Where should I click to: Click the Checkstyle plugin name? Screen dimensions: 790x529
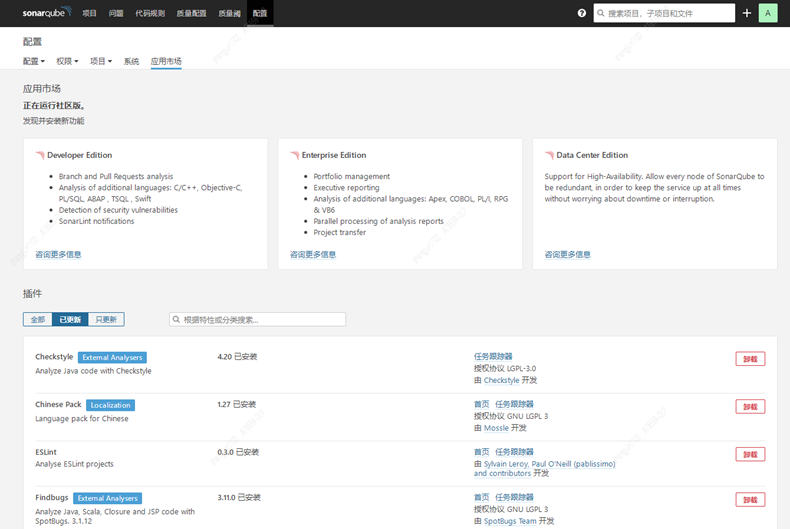point(54,356)
